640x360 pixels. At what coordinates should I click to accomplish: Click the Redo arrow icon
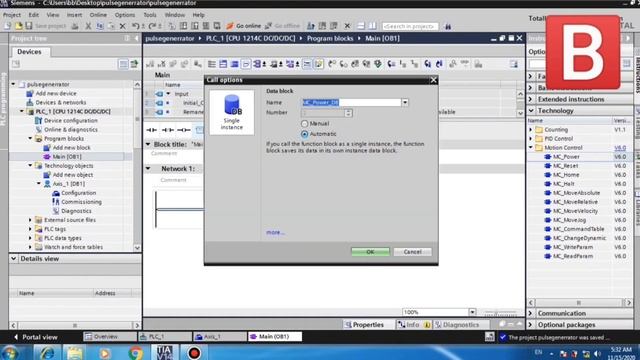[x=152, y=26]
